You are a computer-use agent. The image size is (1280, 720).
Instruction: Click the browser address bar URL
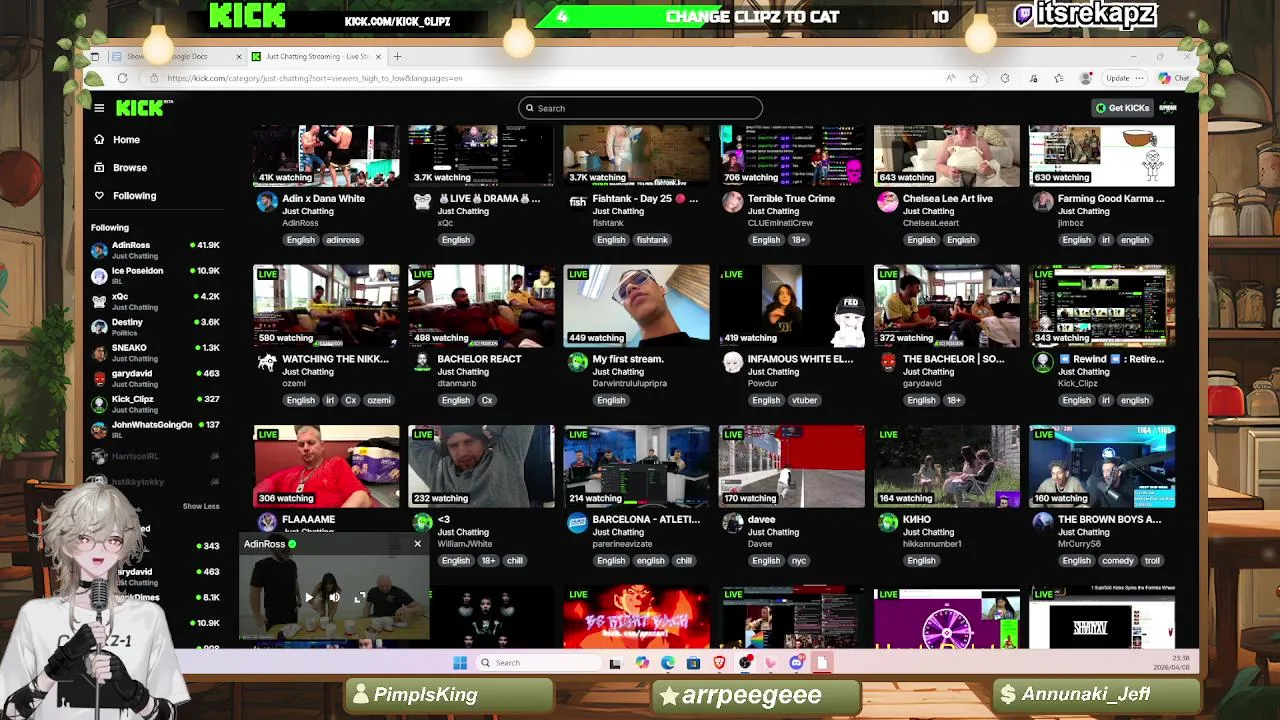click(314, 78)
